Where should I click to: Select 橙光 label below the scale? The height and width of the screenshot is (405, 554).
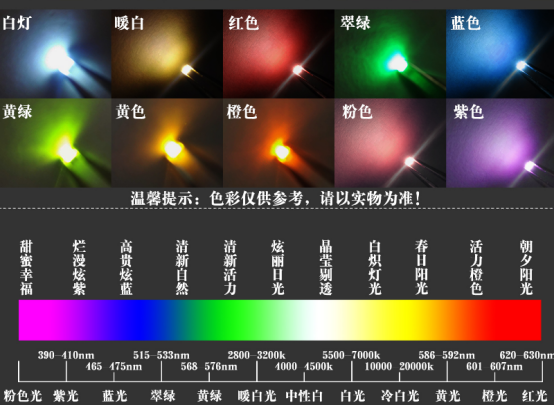[x=495, y=396]
